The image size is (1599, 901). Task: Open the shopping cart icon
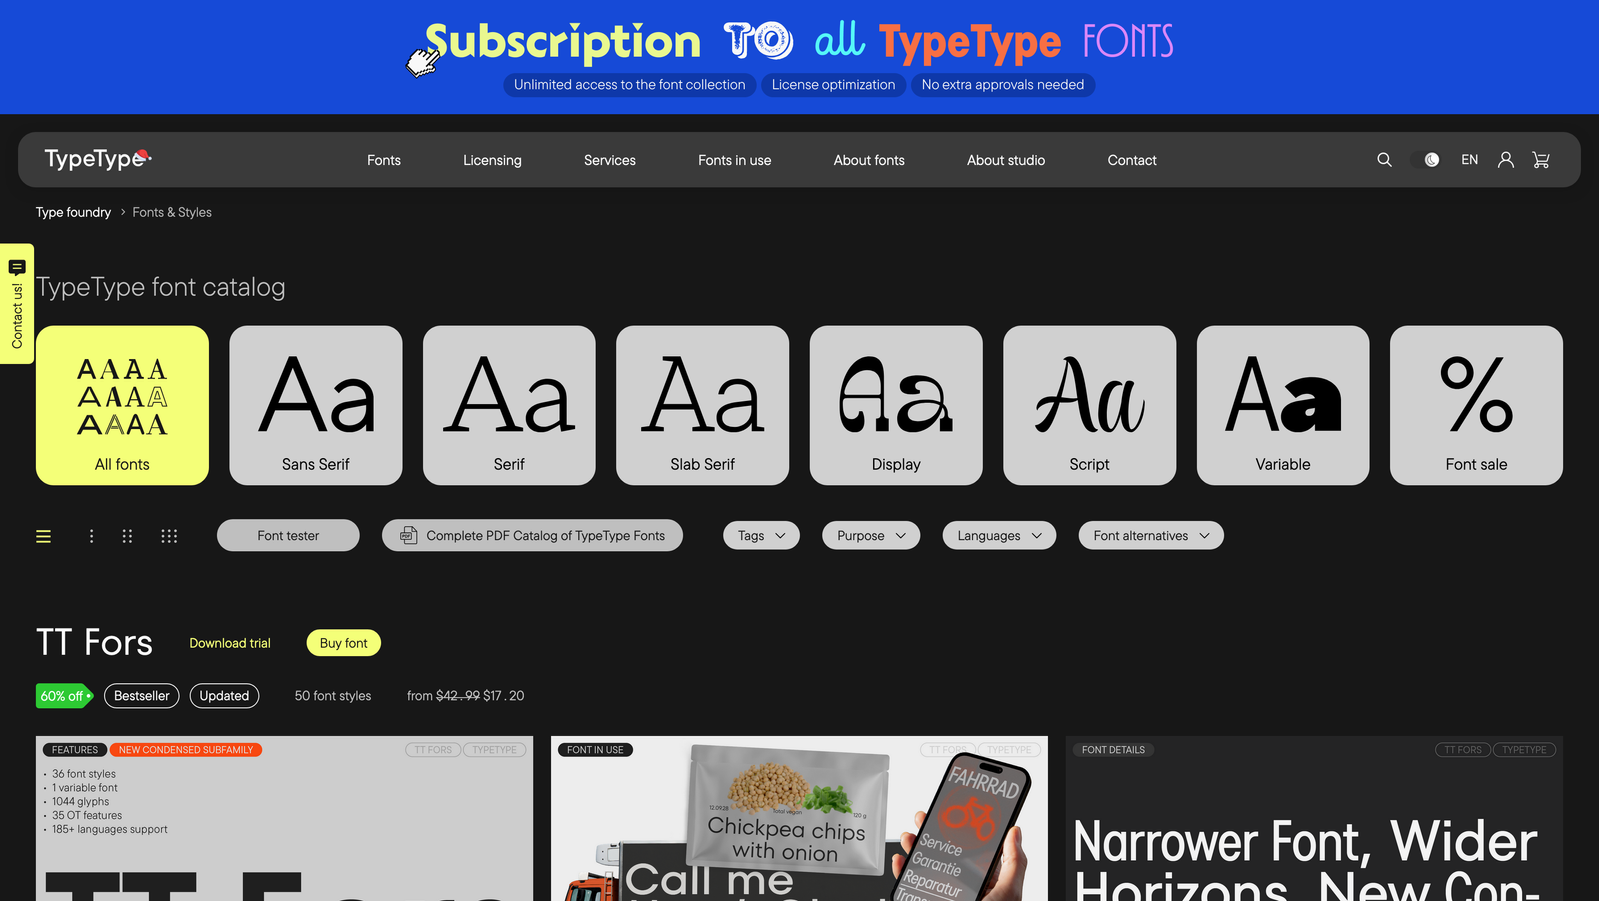1541,160
